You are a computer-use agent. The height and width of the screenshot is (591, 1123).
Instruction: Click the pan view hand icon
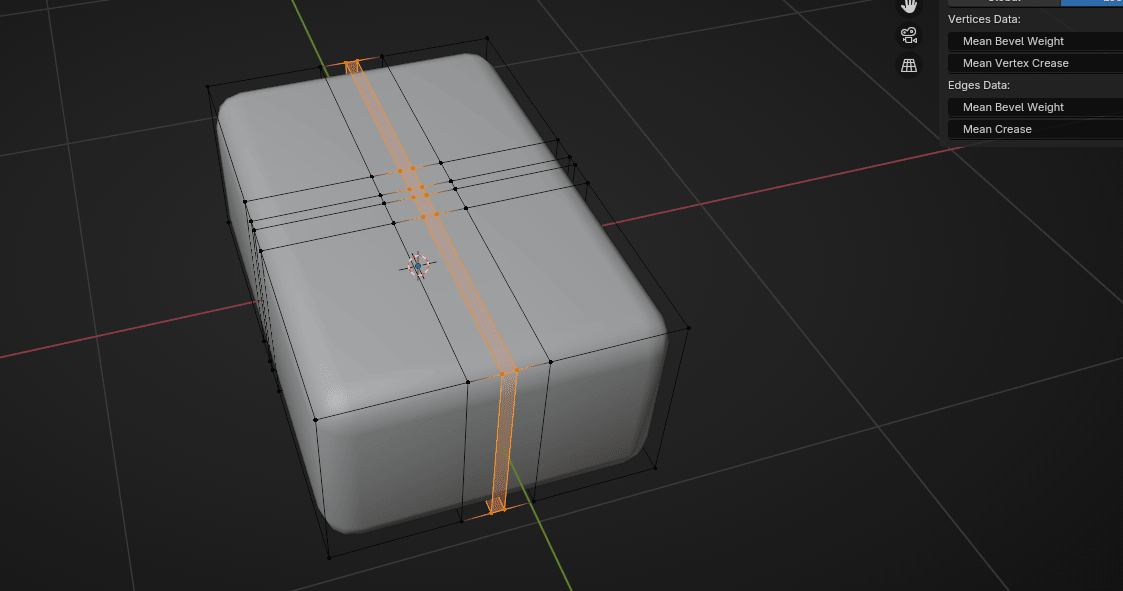[x=909, y=6]
